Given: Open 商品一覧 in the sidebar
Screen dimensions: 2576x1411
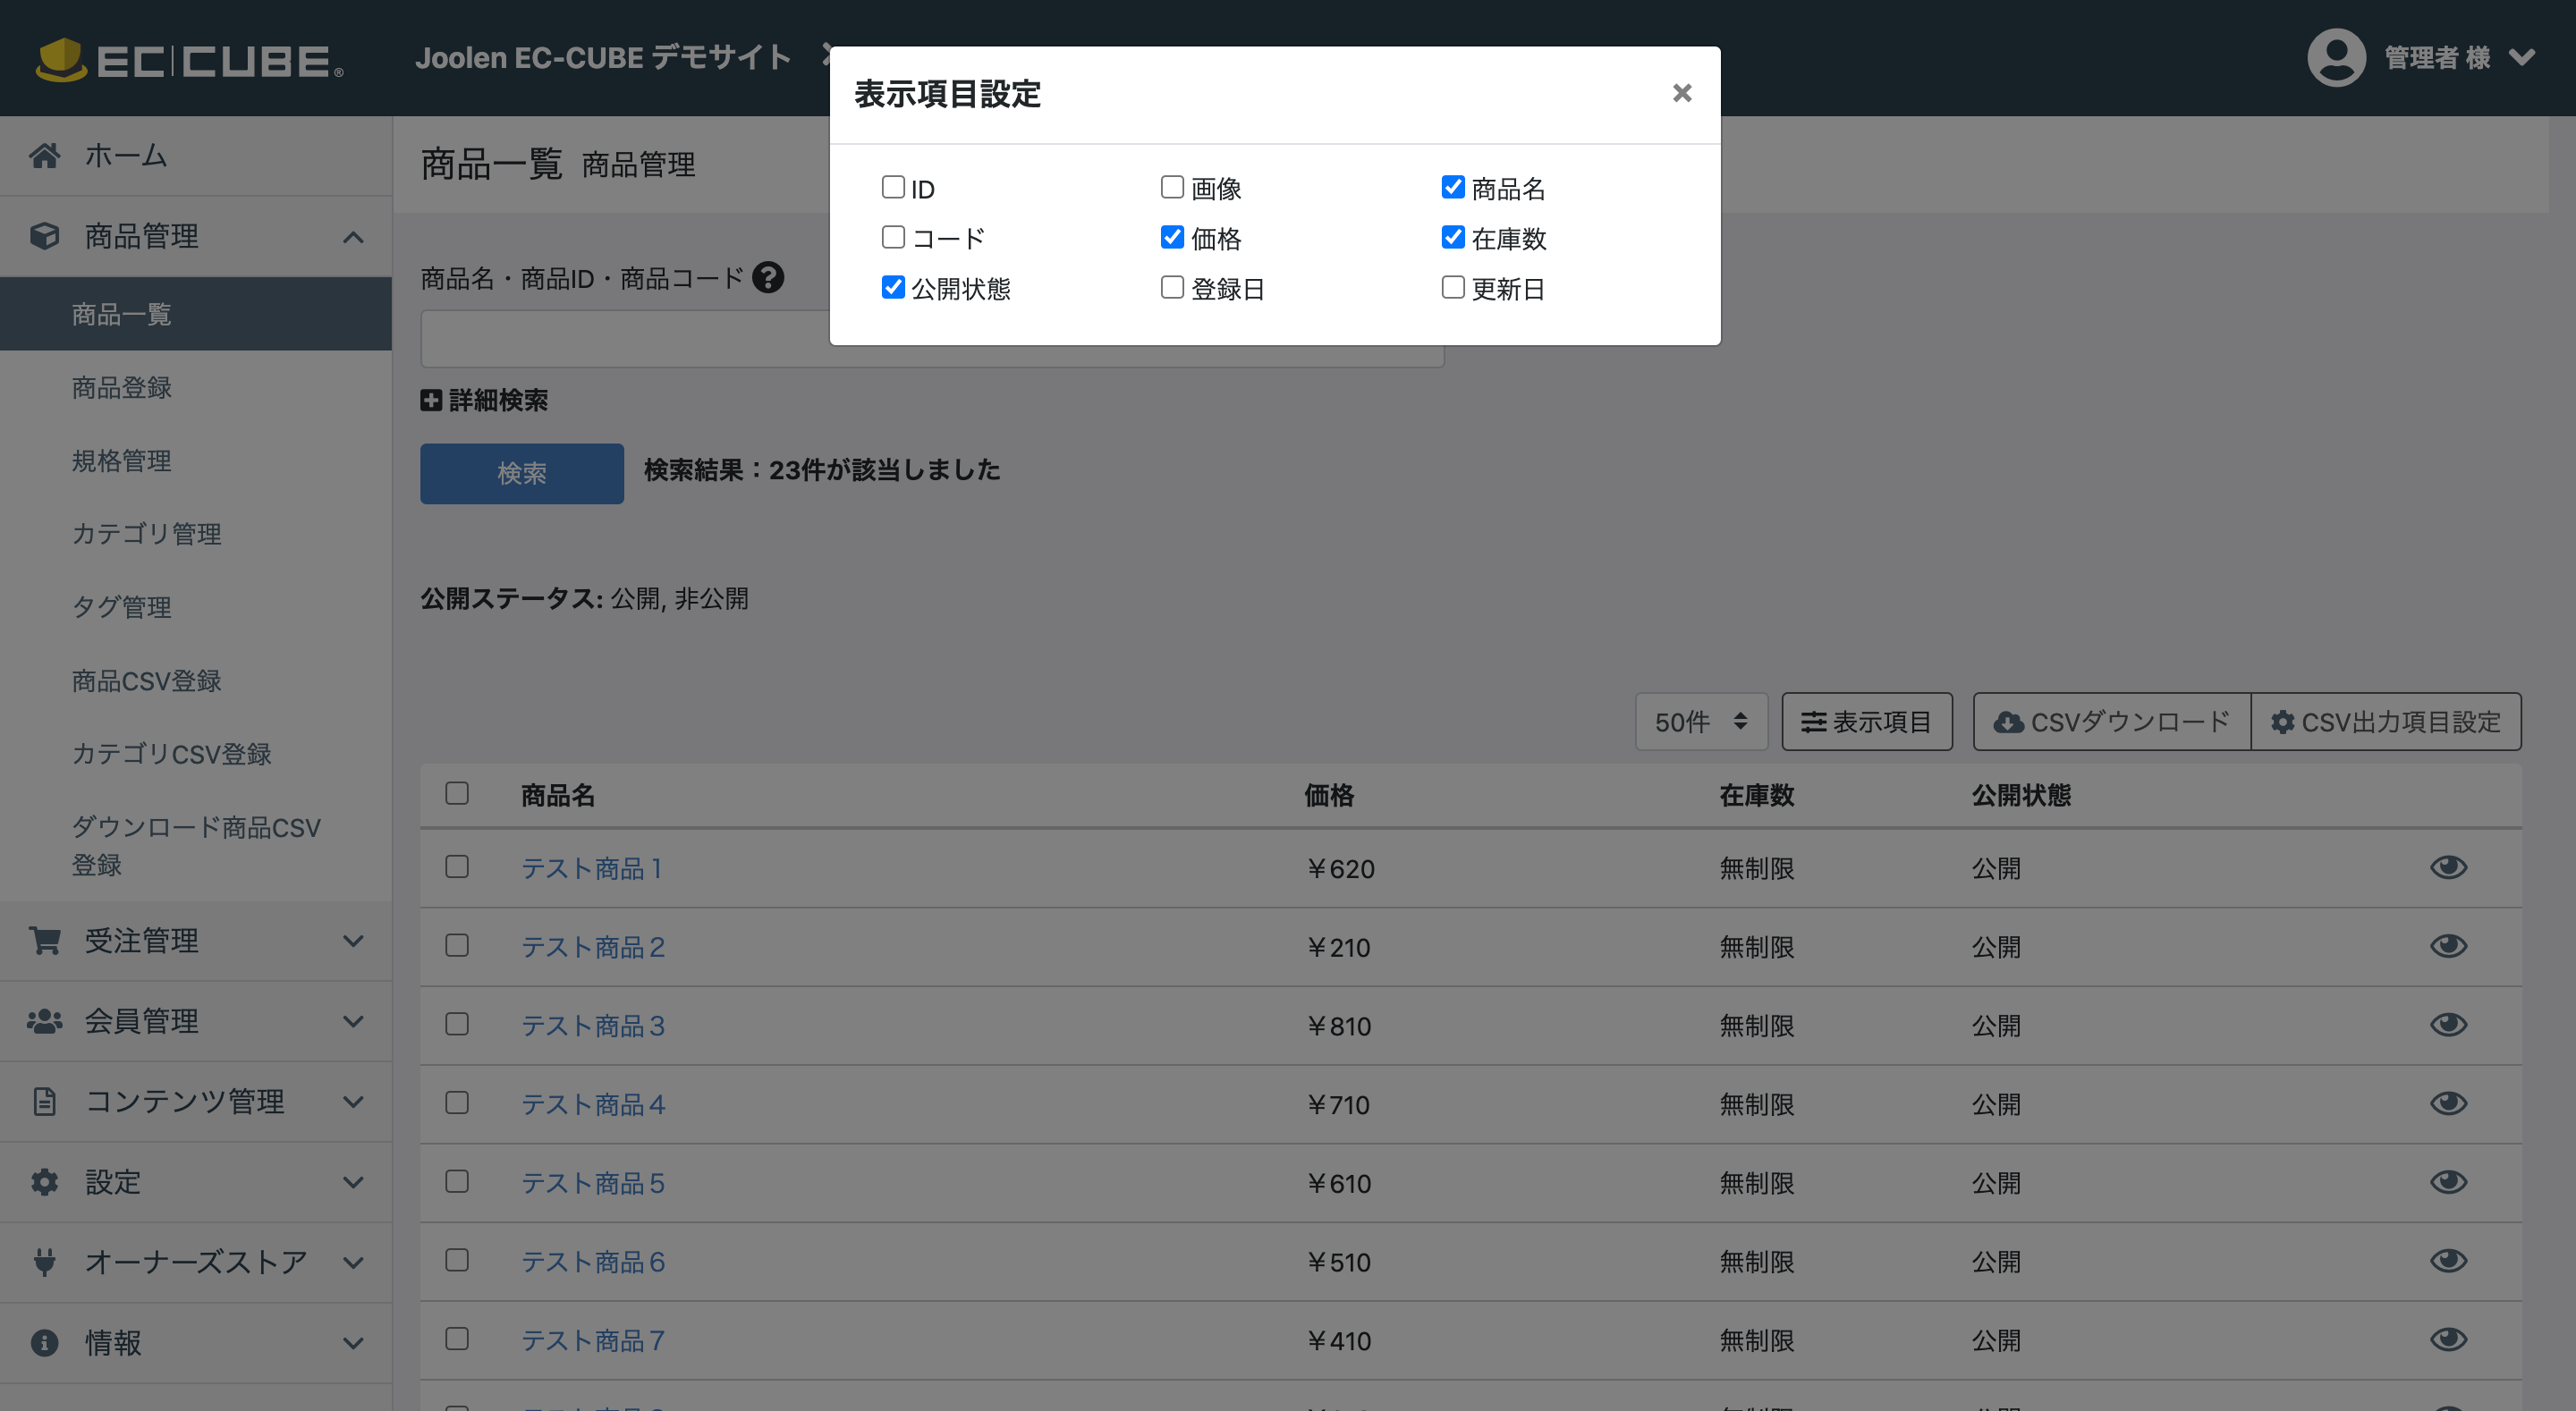Looking at the screenshot, I should point(196,314).
